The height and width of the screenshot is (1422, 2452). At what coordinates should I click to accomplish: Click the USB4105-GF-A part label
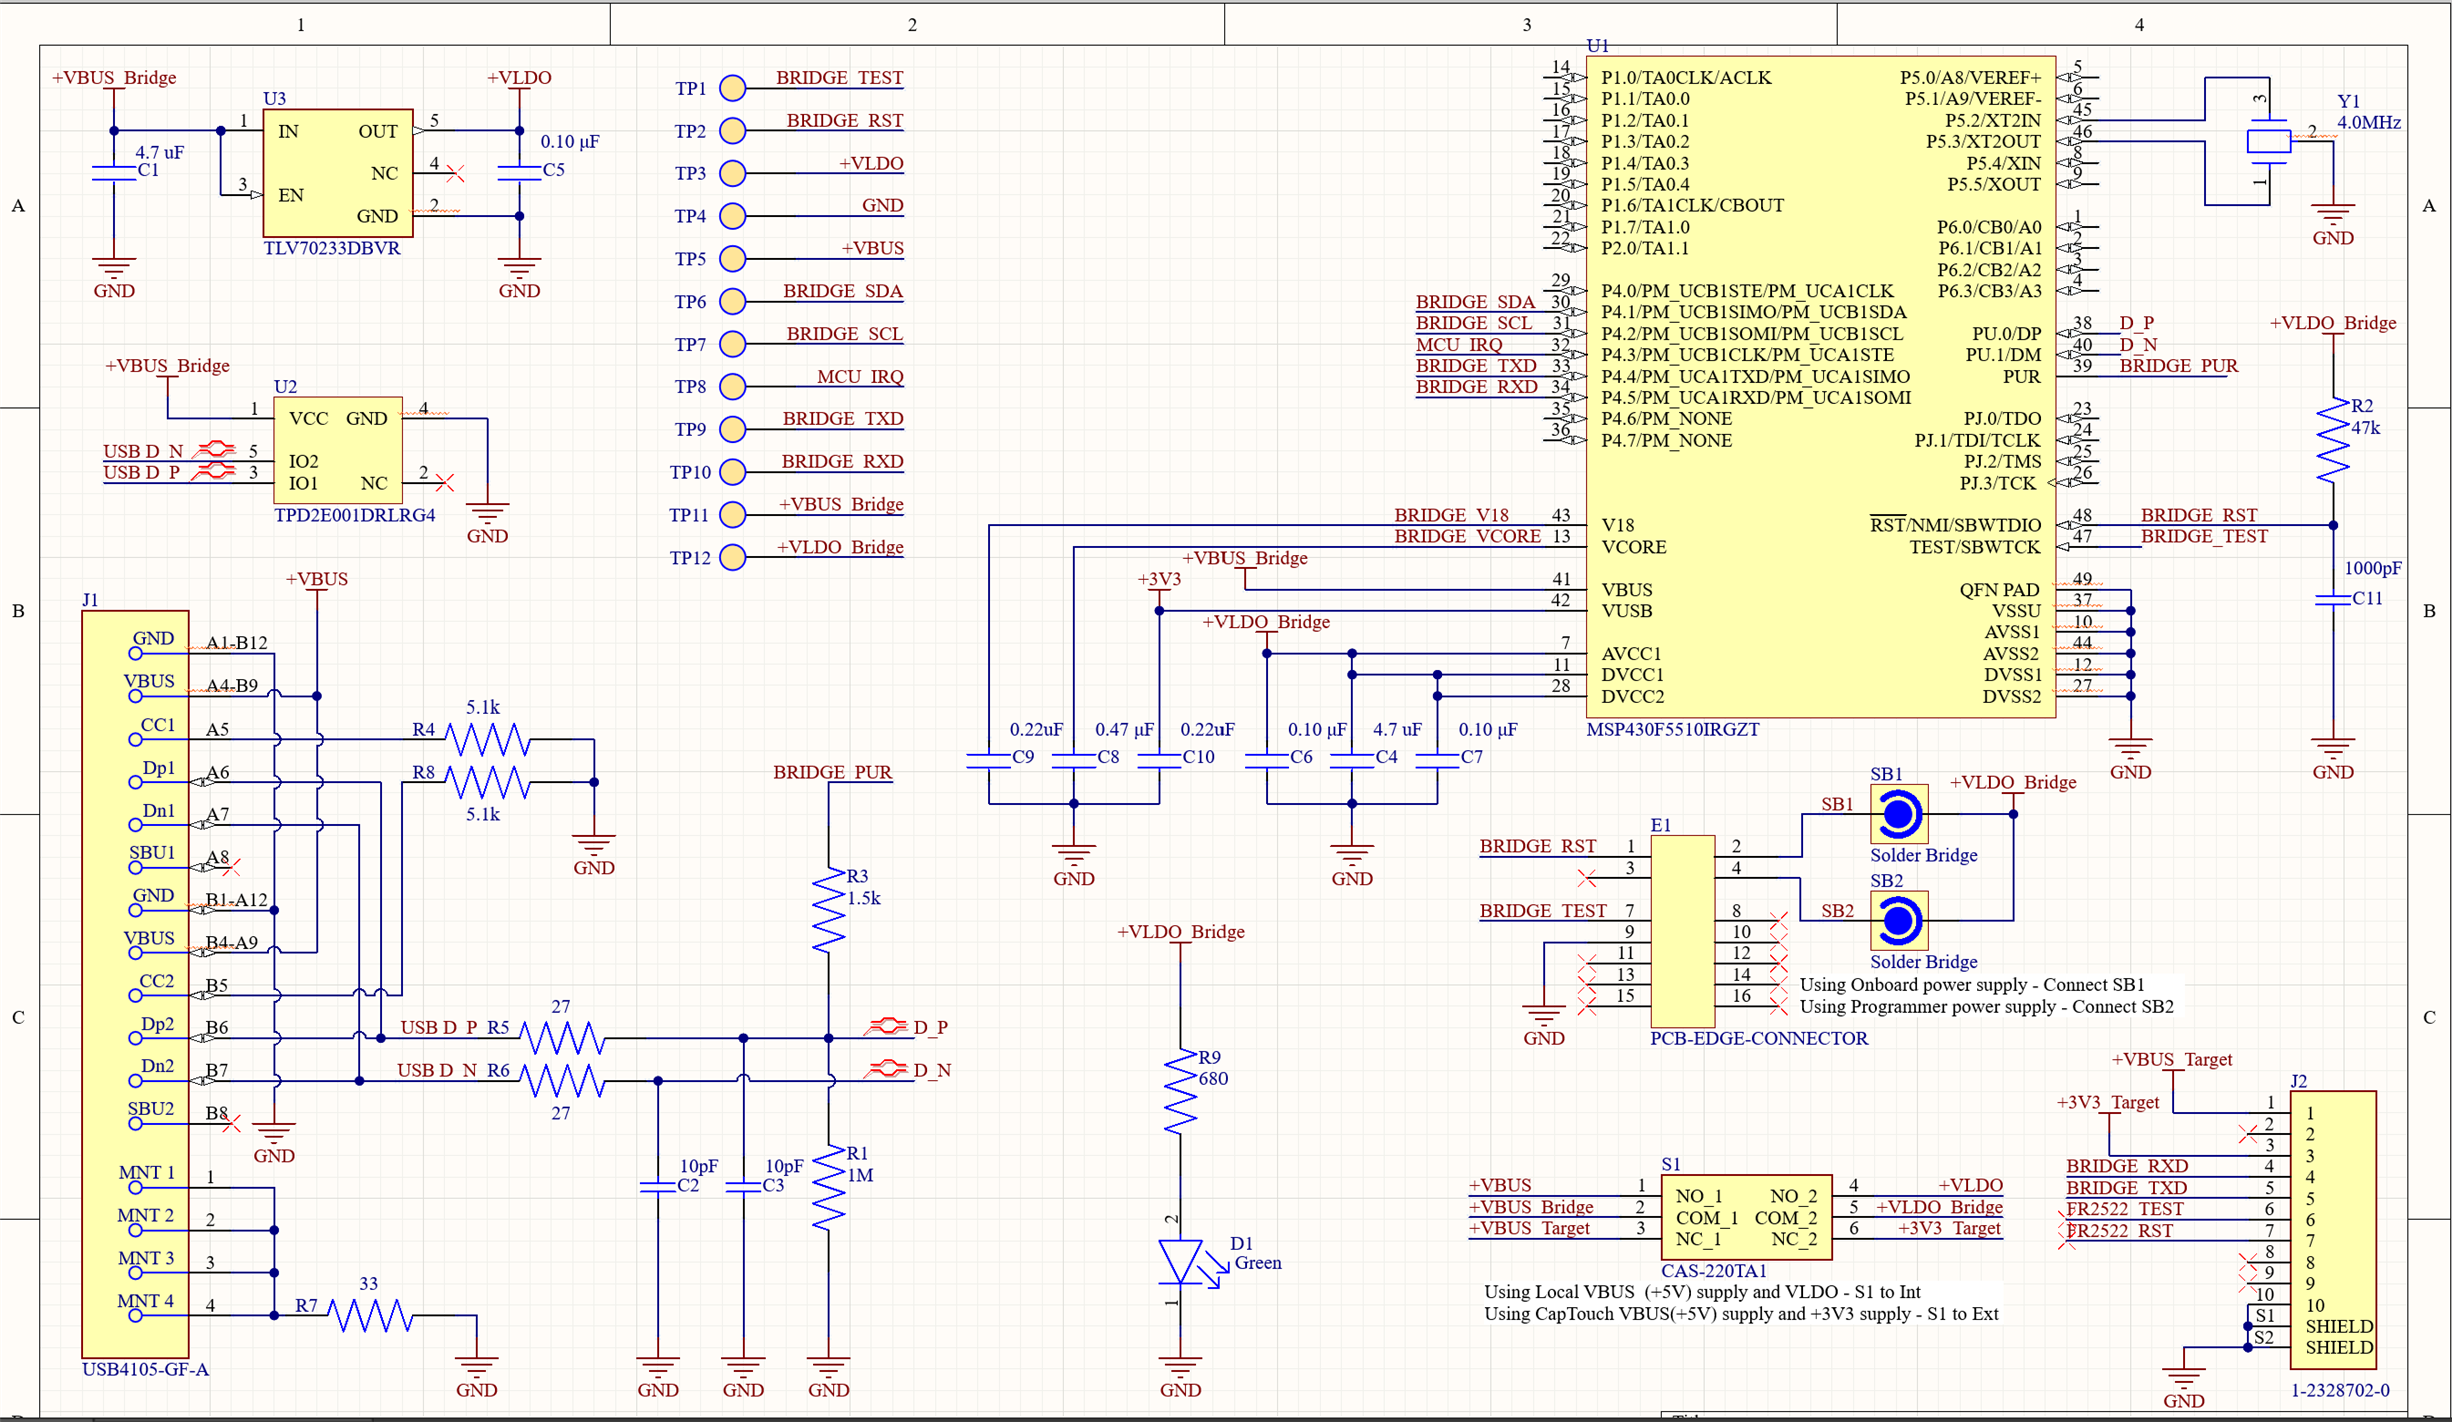click(x=146, y=1370)
